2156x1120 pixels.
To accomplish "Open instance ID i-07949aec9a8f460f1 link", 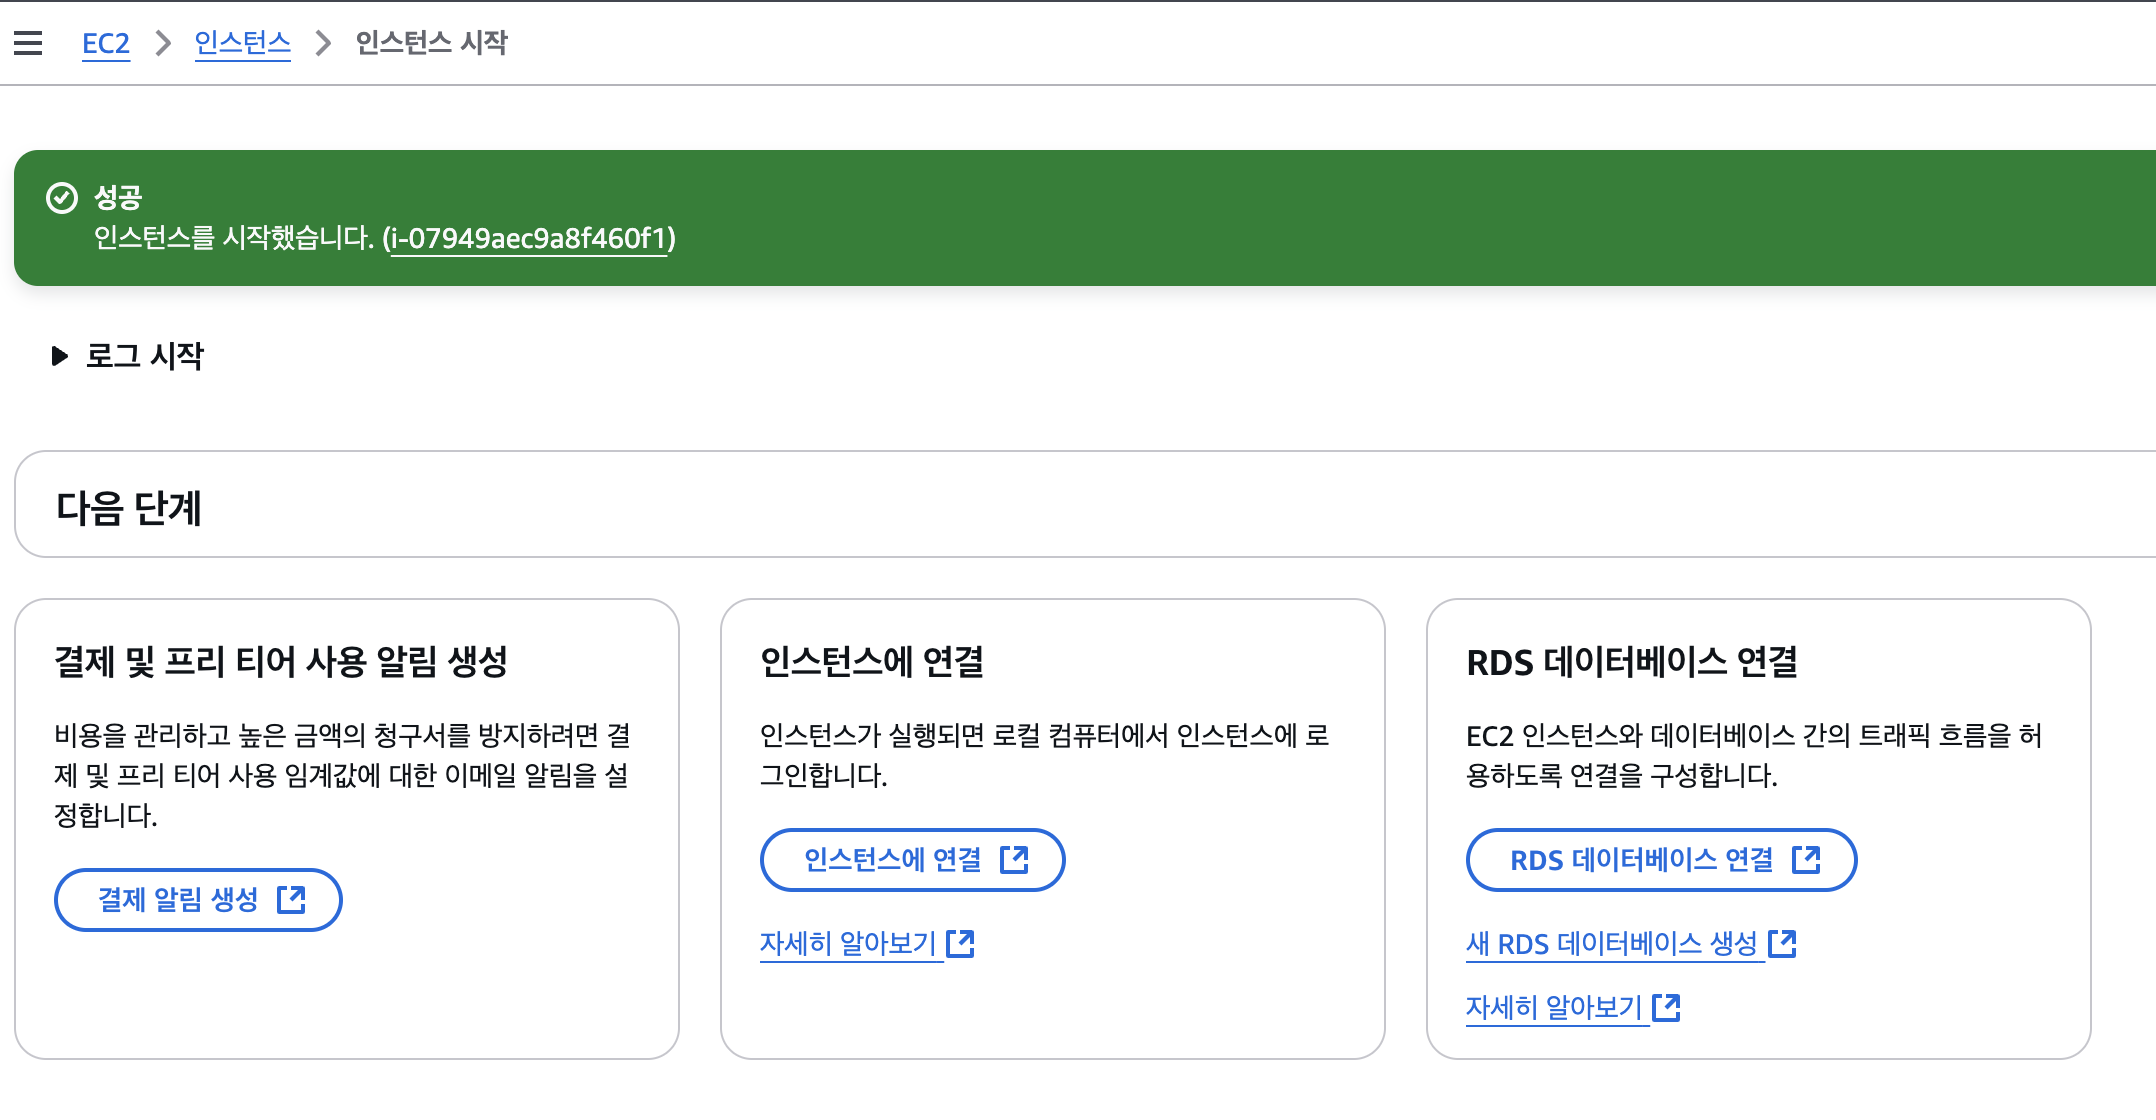I will click(529, 238).
